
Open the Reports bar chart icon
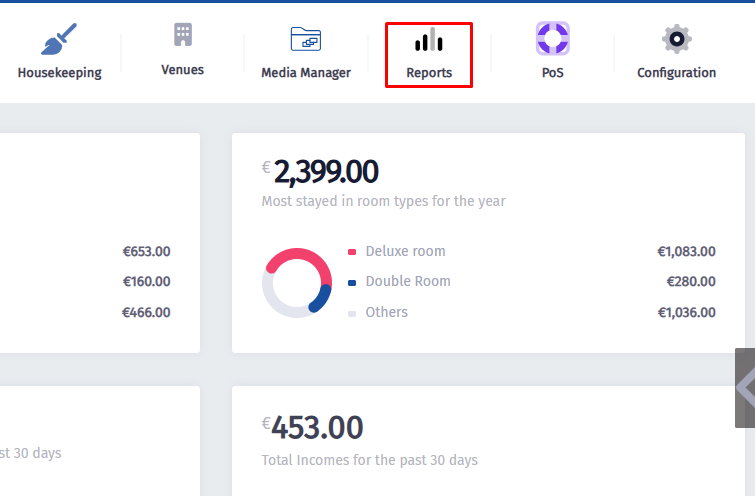coord(429,39)
